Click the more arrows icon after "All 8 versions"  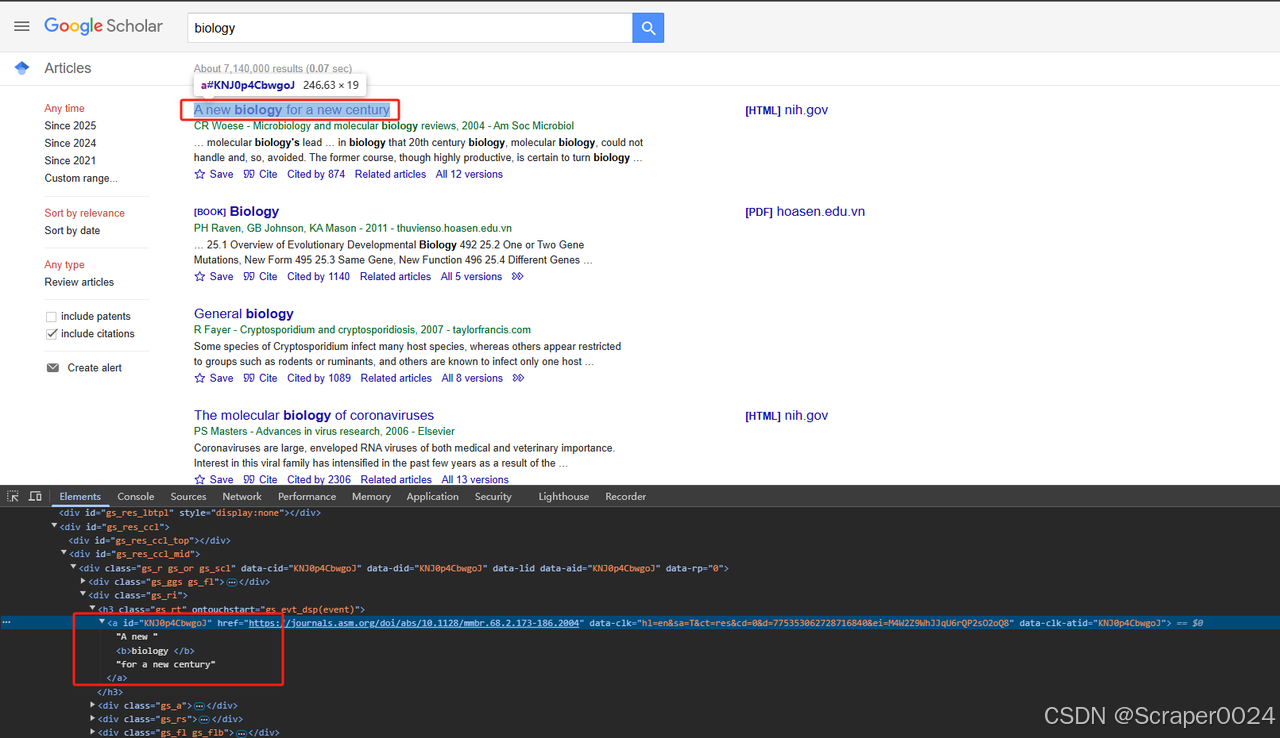click(518, 378)
